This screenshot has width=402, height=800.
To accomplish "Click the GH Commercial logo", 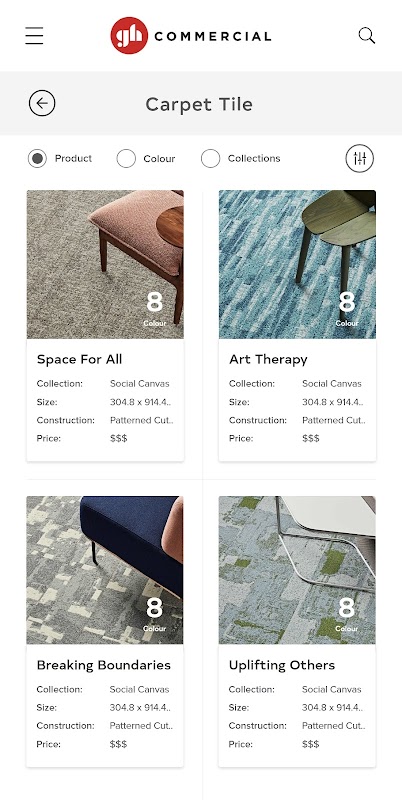I will pyautogui.click(x=190, y=36).
